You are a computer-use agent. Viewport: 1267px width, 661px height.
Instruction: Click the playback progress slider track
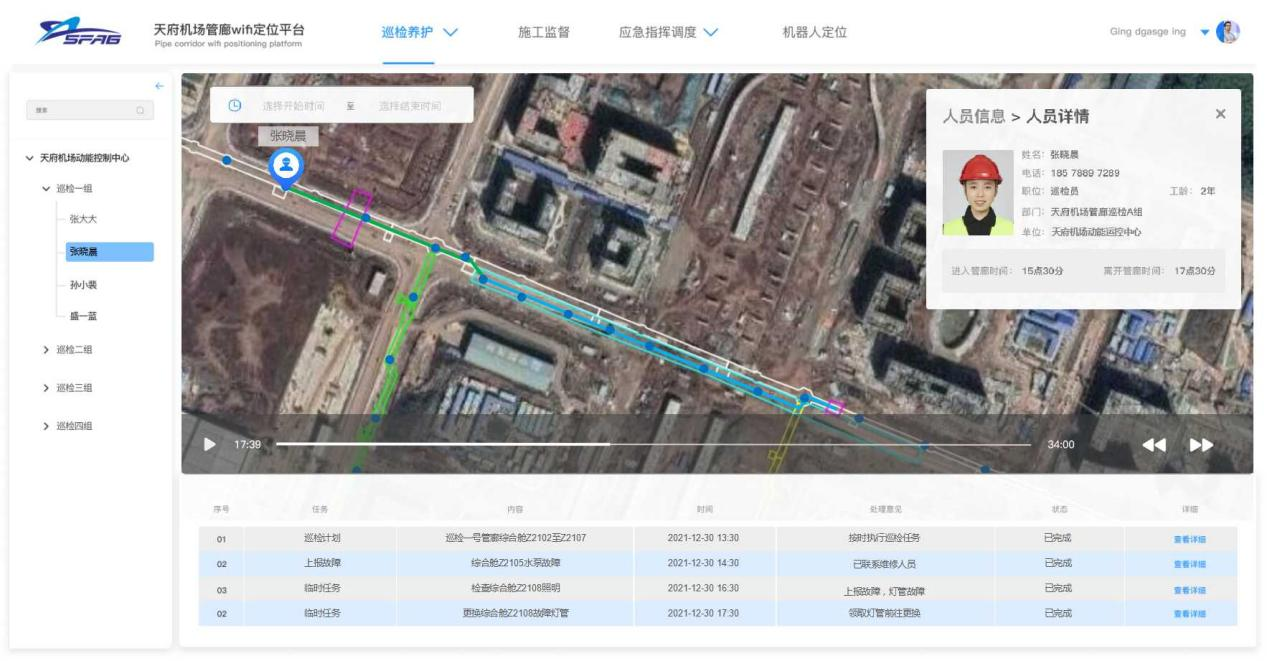[652, 444]
